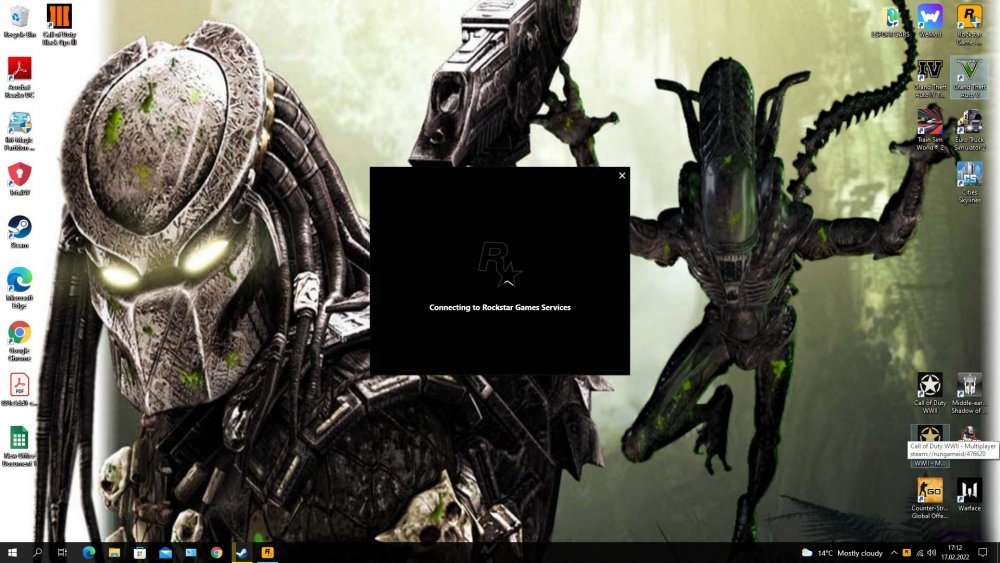Switch to Rockstar Games Launcher taskbar button
This screenshot has width=1000, height=563.
click(267, 553)
